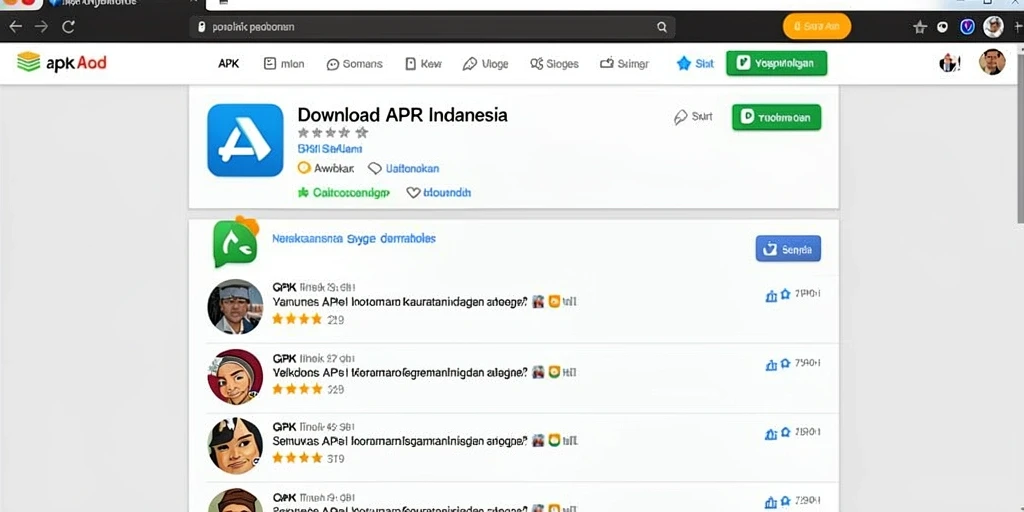The width and height of the screenshot is (1024, 512).
Task: Click the Awblkar yellow circle tag
Action: point(326,168)
